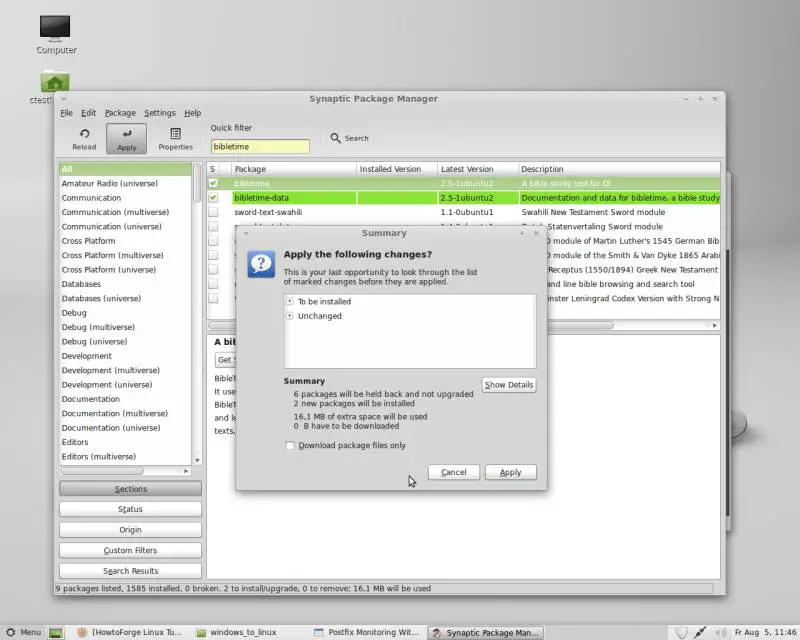Click the Search Results button
Image resolution: width=800 pixels, height=640 pixels.
coord(131,571)
